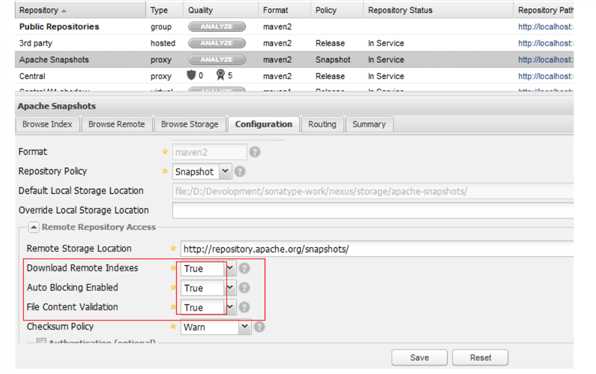Select the Central repository row
The image size is (596, 374).
[x=294, y=76]
